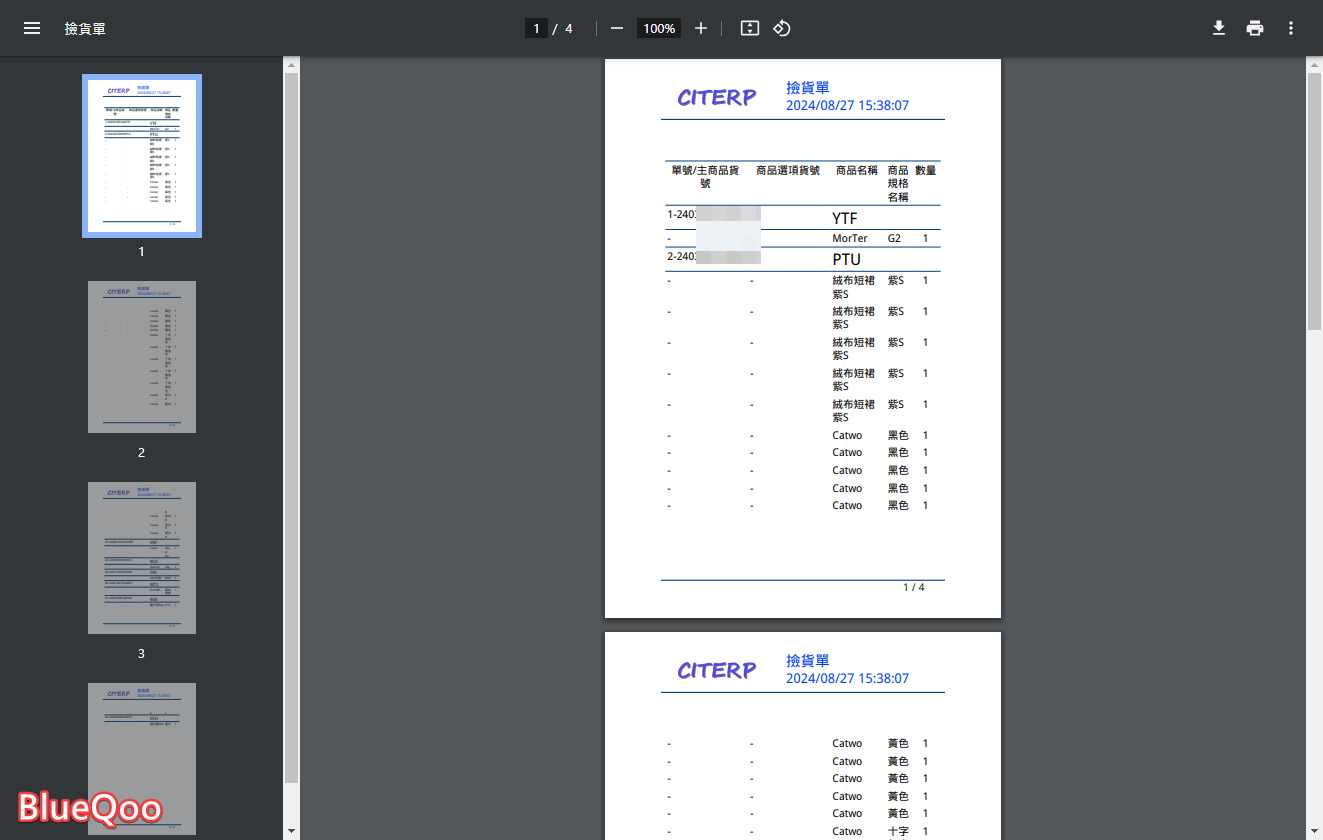Click the fit to page icon
The image size is (1323, 840).
tap(750, 28)
